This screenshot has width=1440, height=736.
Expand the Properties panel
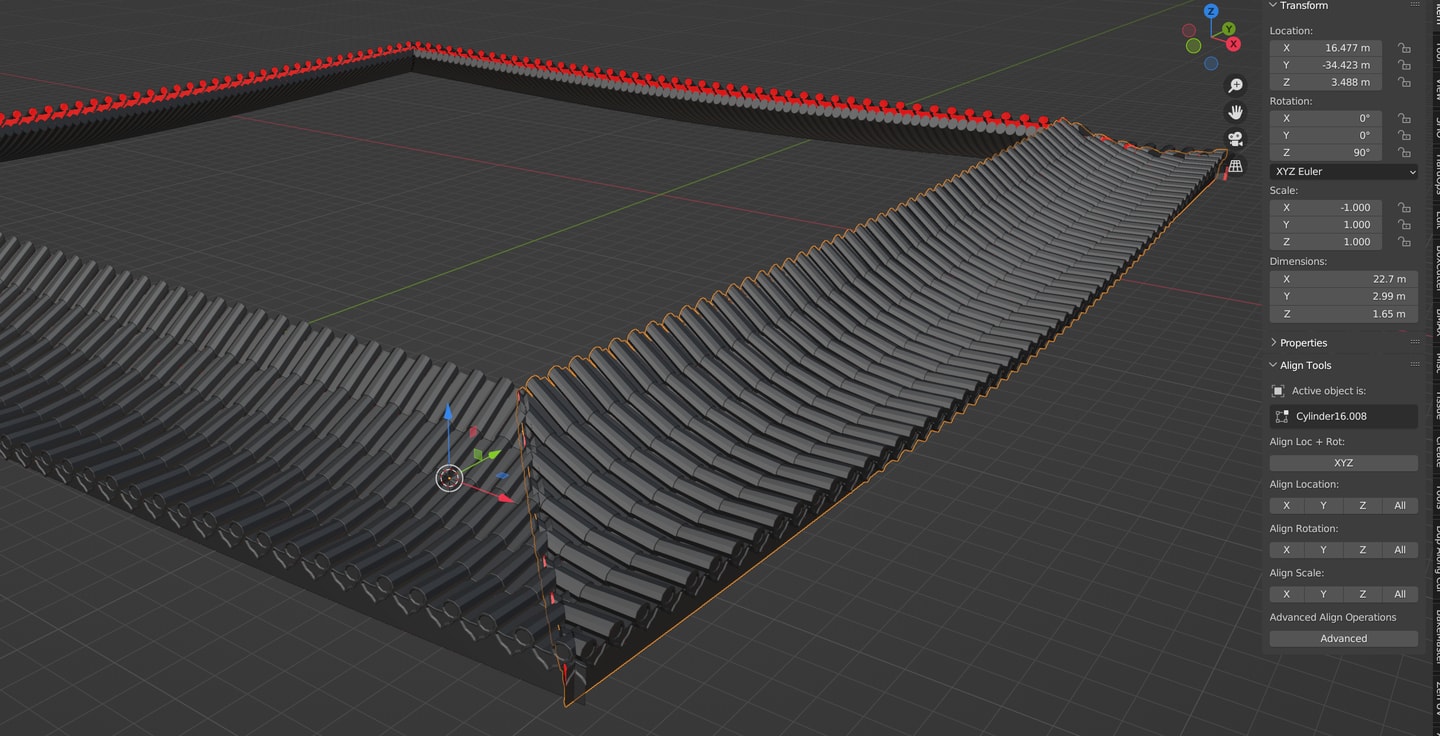1273,343
